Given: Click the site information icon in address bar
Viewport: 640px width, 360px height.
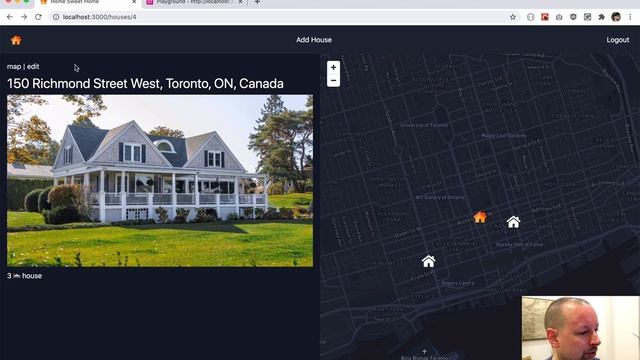Looking at the screenshot, I should (x=56, y=17).
